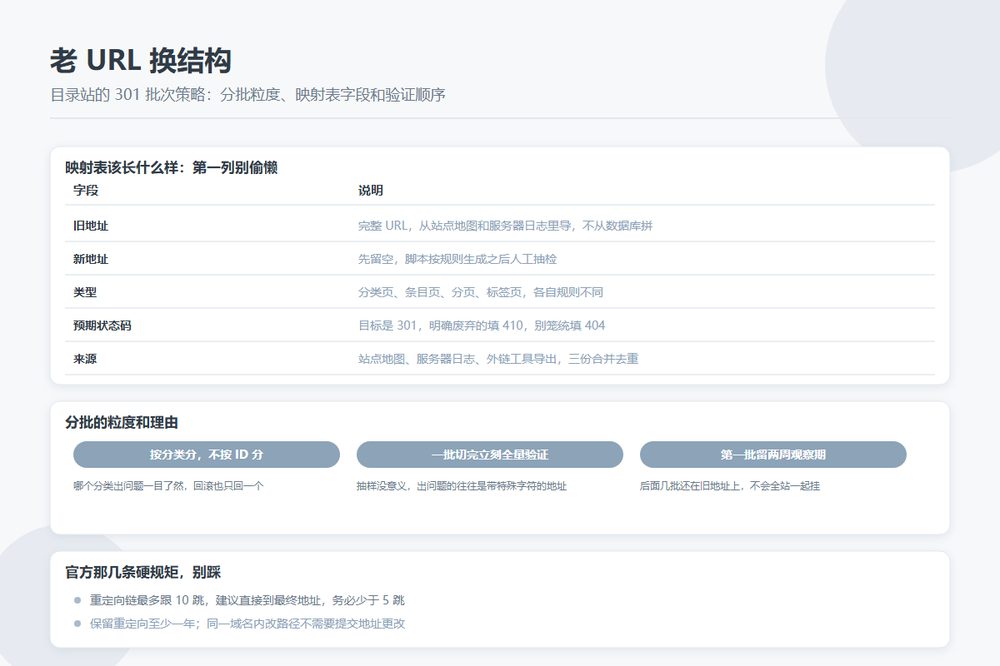Image resolution: width=1000 pixels, height=666 pixels.
Task: Click description 分类页、条目页、分页、标签页
Action: (480, 292)
